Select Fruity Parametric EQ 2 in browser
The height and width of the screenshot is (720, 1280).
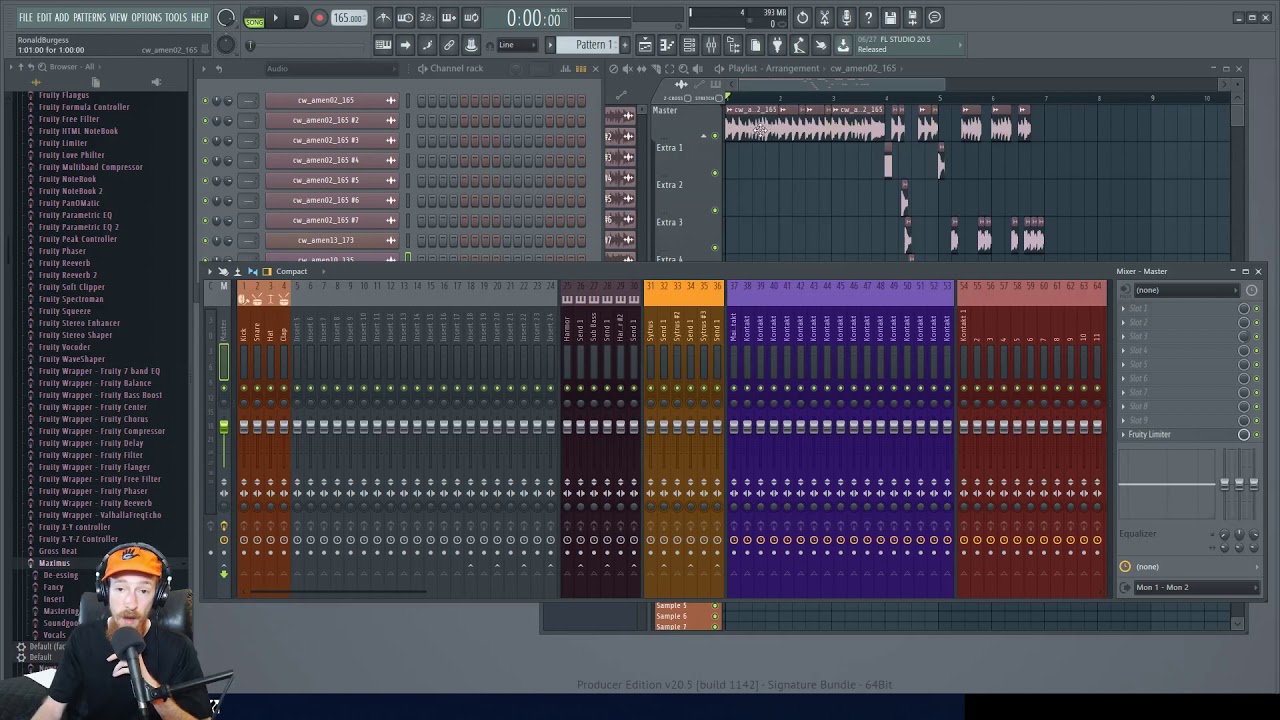coord(78,227)
